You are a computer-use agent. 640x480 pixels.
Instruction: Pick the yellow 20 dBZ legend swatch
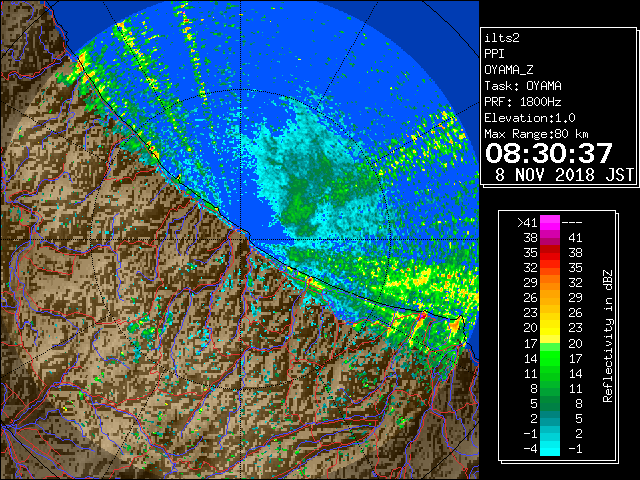(x=550, y=328)
